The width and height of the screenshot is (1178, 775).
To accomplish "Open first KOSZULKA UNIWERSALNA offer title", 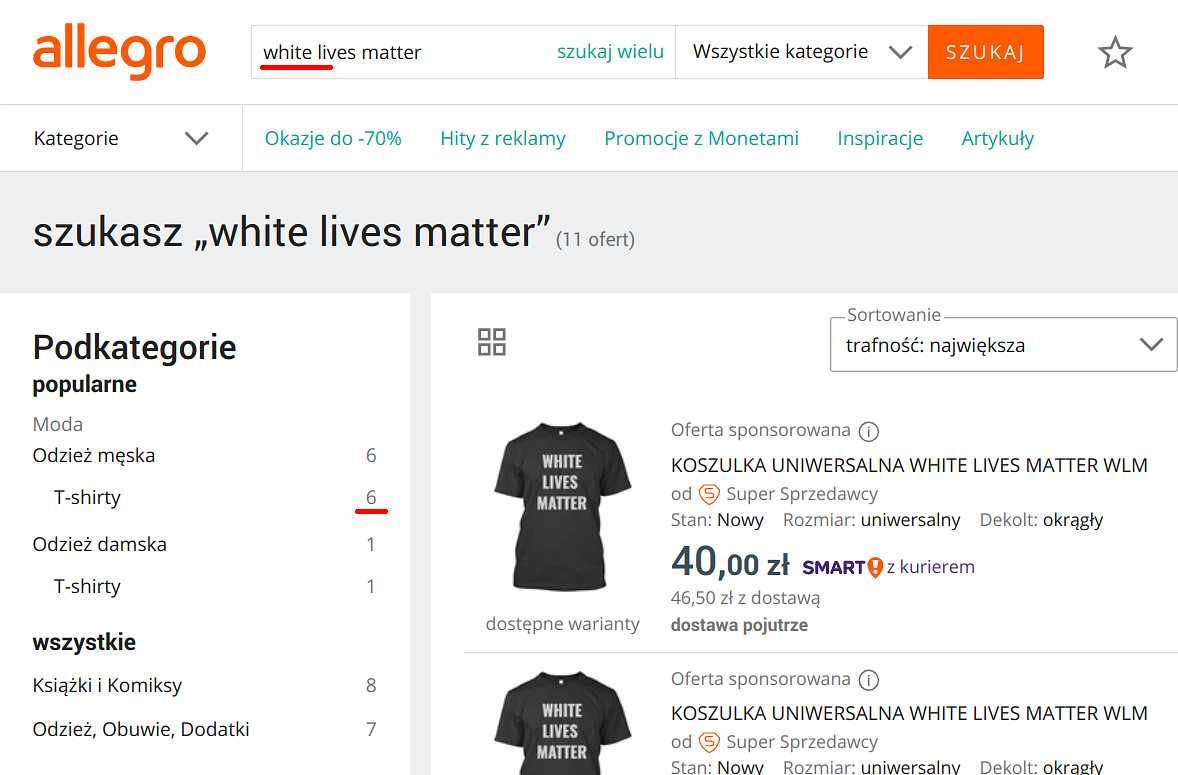I will 909,465.
